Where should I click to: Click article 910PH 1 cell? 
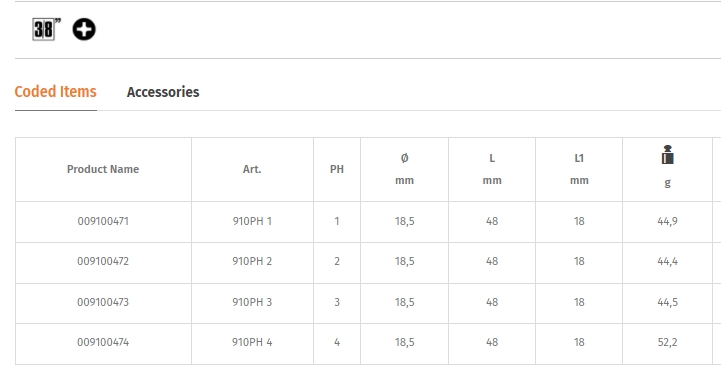252,221
